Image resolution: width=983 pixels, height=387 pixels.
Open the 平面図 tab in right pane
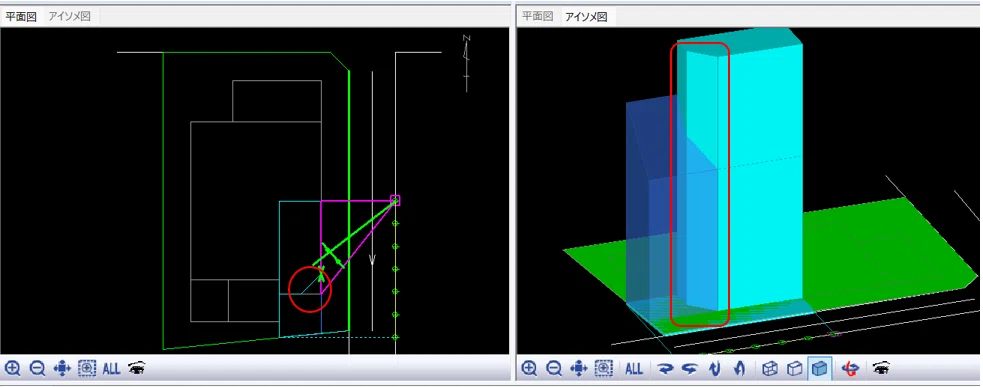coord(537,17)
